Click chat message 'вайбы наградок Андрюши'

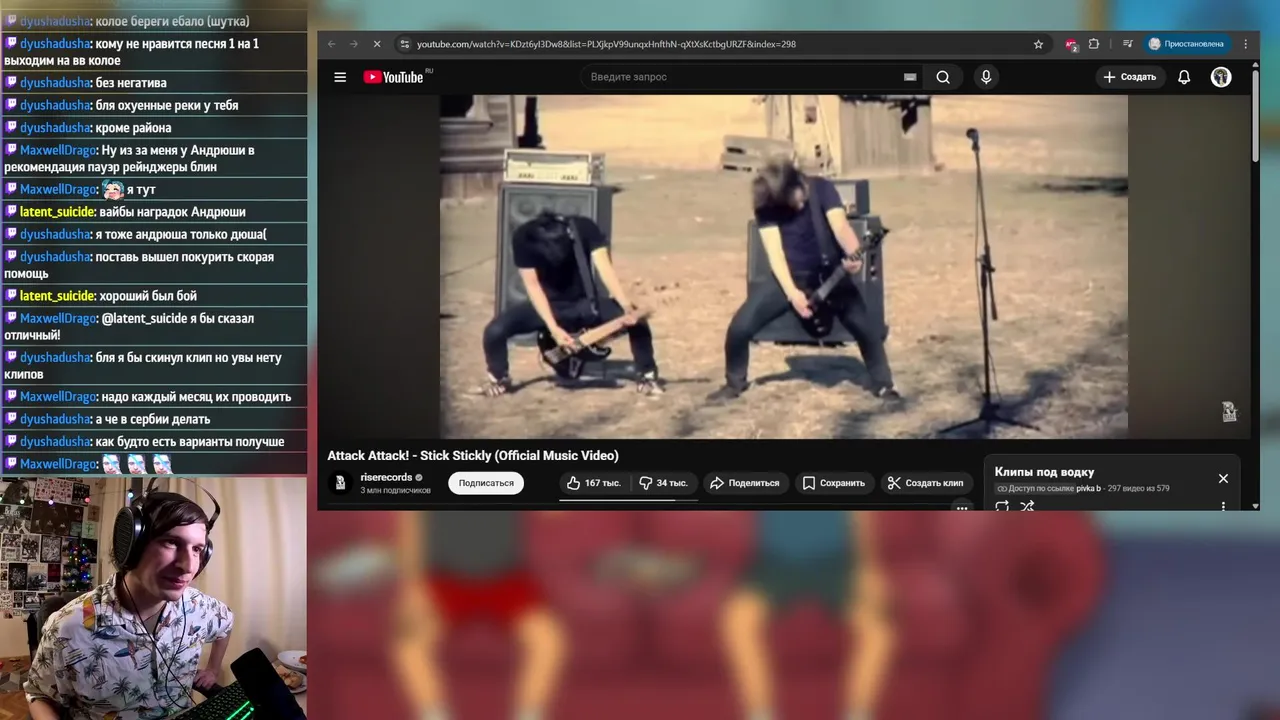172,212
